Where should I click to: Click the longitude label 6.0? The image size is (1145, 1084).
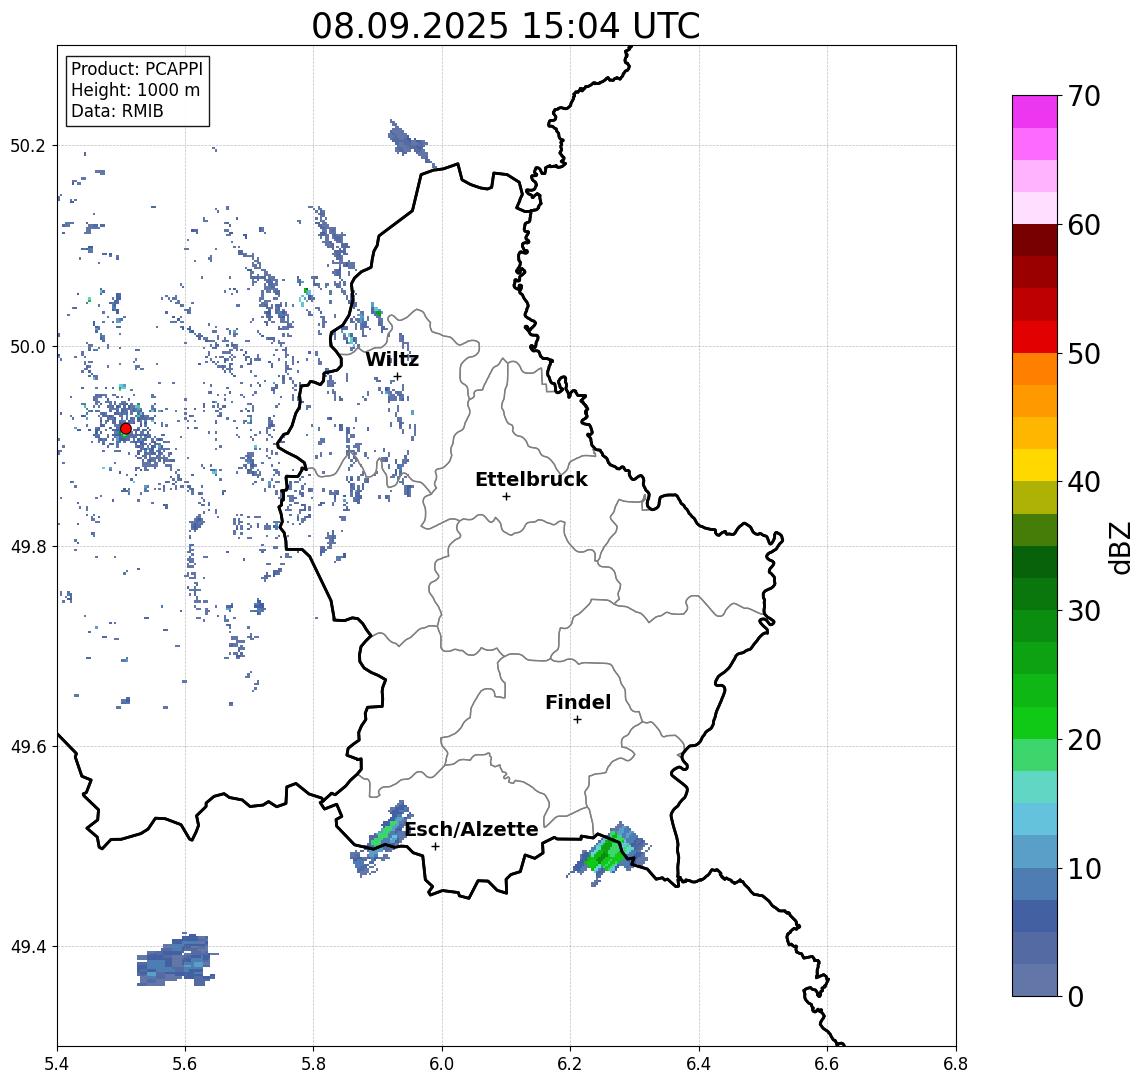click(x=442, y=1064)
